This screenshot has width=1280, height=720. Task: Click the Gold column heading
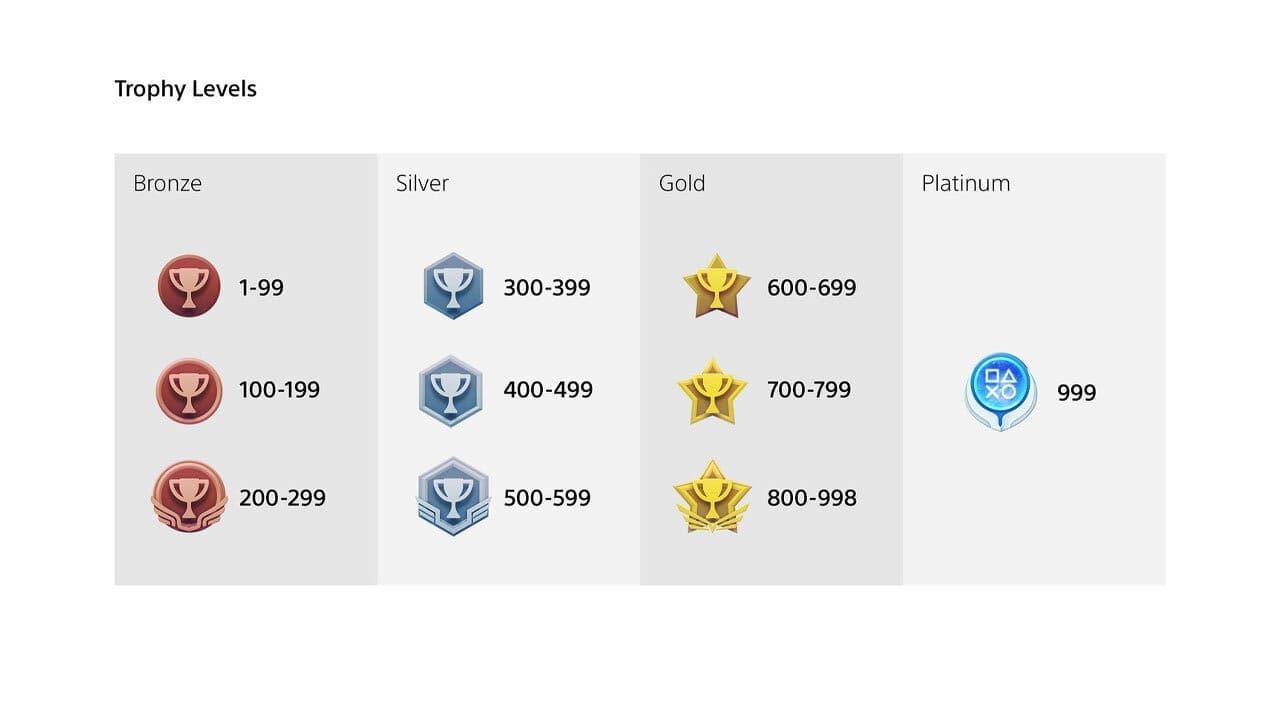point(682,183)
